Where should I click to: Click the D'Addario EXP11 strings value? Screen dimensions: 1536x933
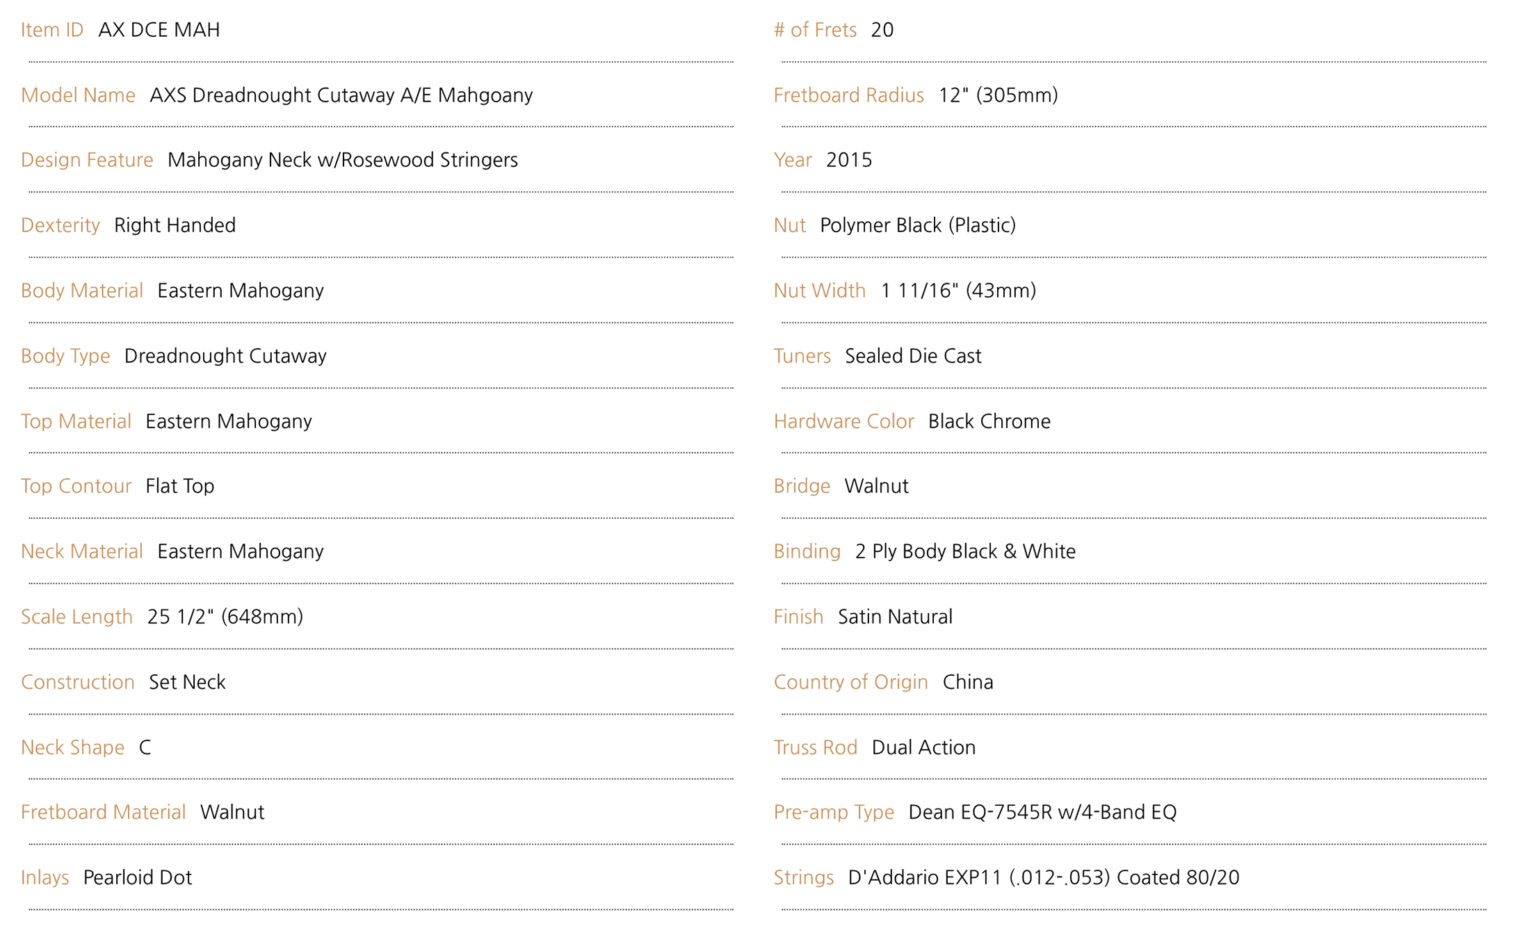tap(1044, 877)
